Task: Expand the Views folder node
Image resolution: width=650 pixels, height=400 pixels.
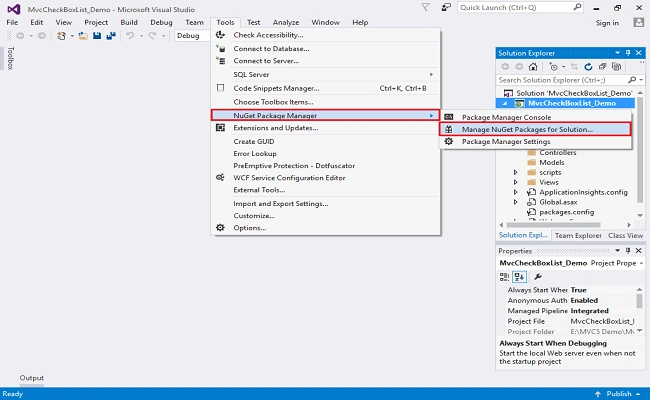Action: pyautogui.click(x=515, y=182)
